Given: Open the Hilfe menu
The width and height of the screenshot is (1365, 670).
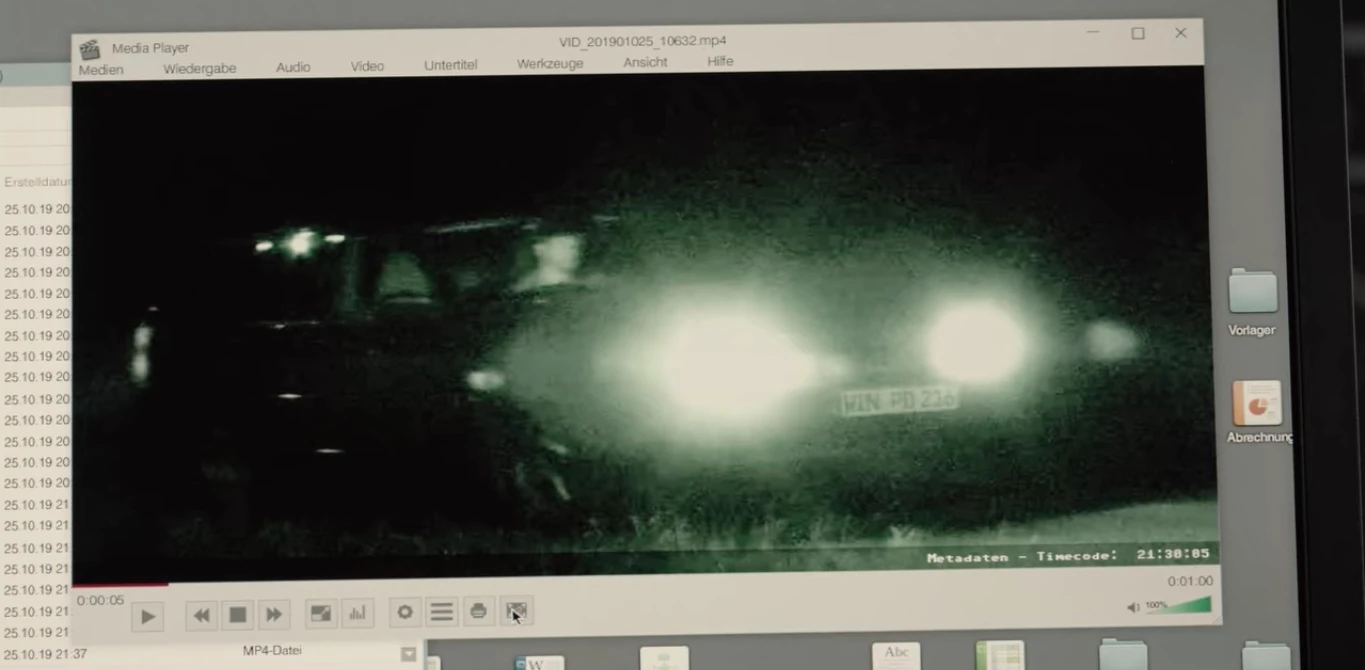Looking at the screenshot, I should coord(720,61).
